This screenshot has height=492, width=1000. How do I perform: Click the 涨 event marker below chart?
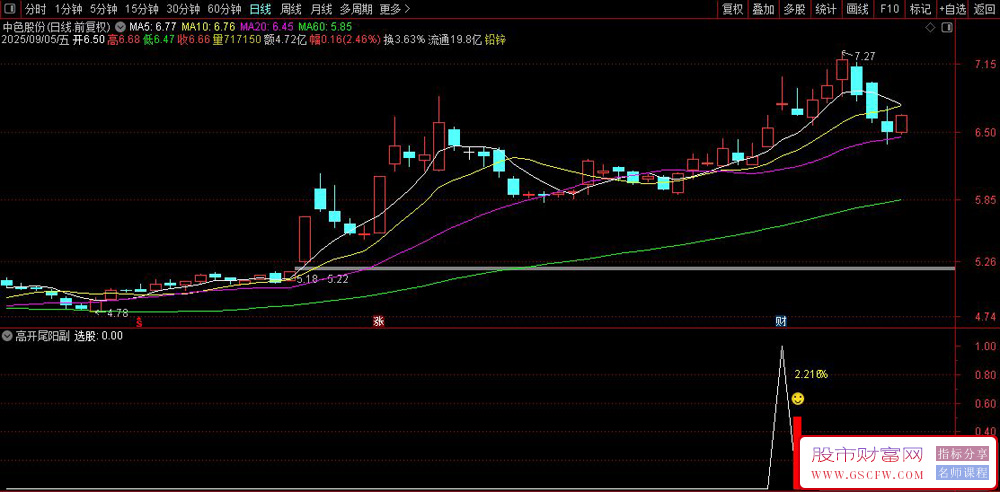point(378,322)
